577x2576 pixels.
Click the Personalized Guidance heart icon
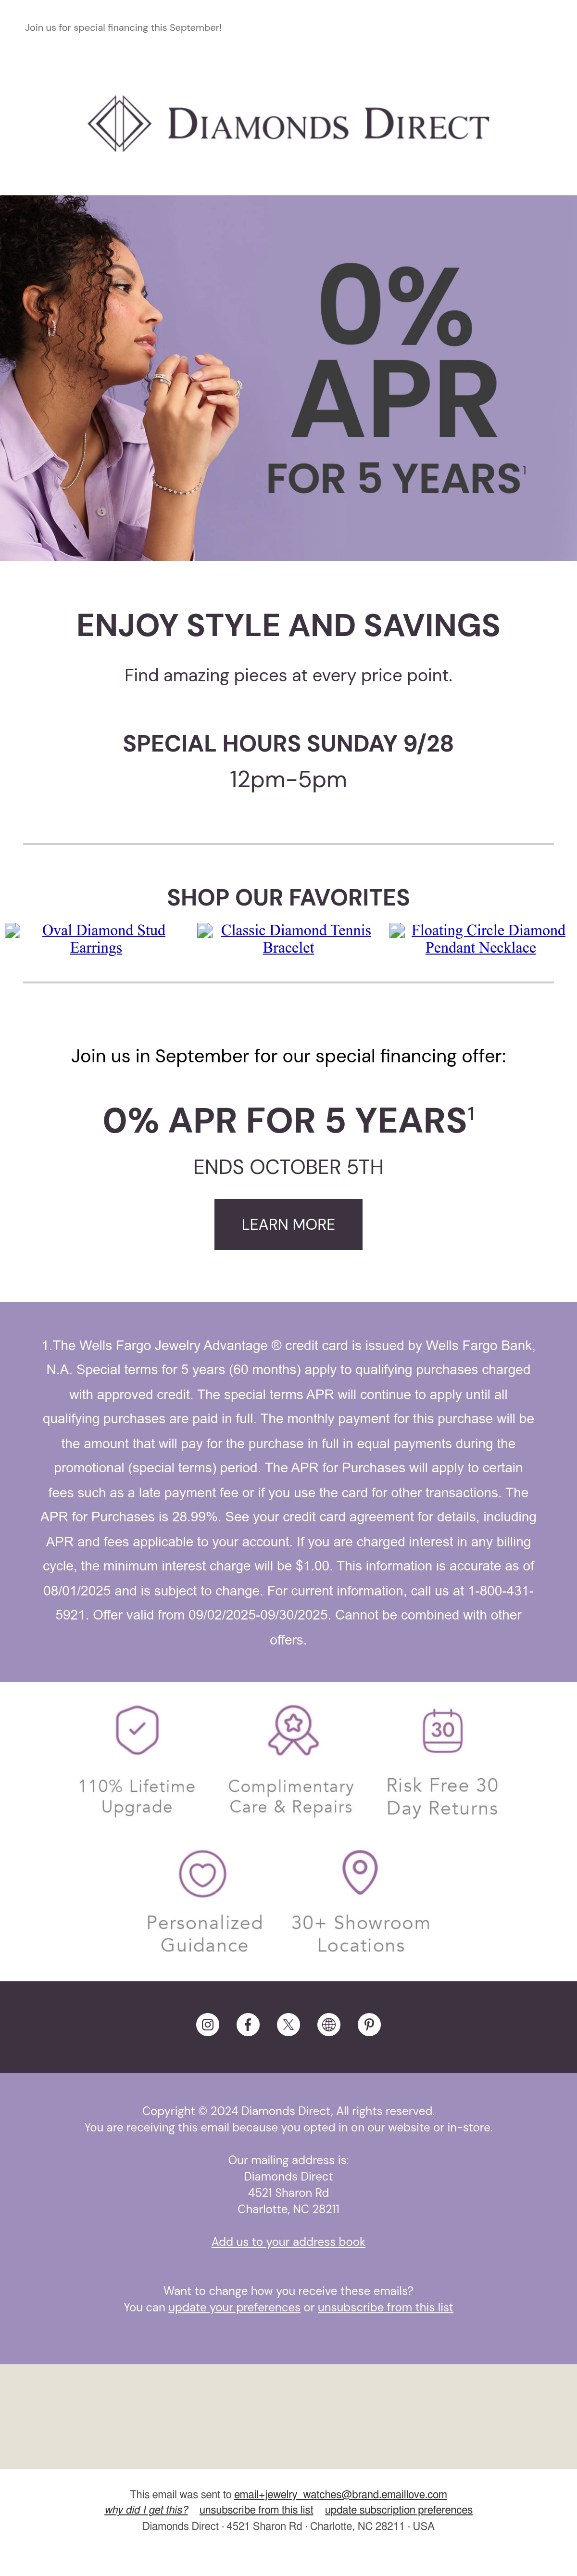tap(203, 1873)
